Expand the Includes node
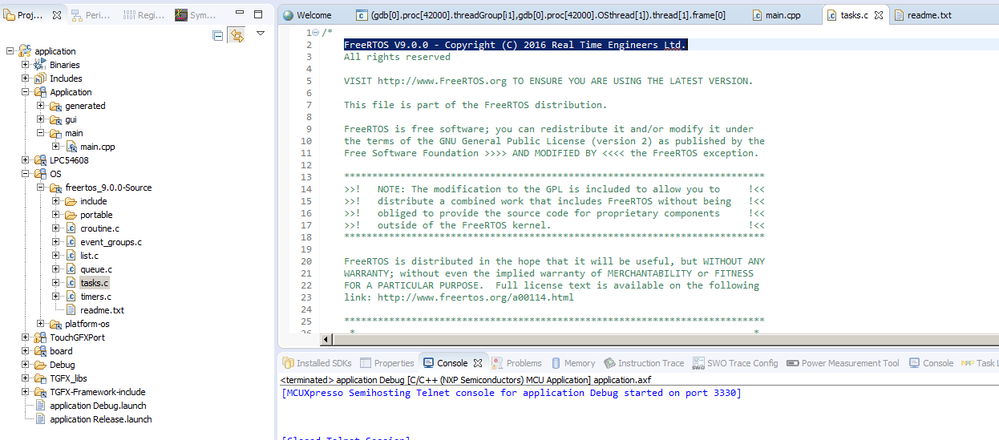The height and width of the screenshot is (440, 999). pyautogui.click(x=25, y=78)
